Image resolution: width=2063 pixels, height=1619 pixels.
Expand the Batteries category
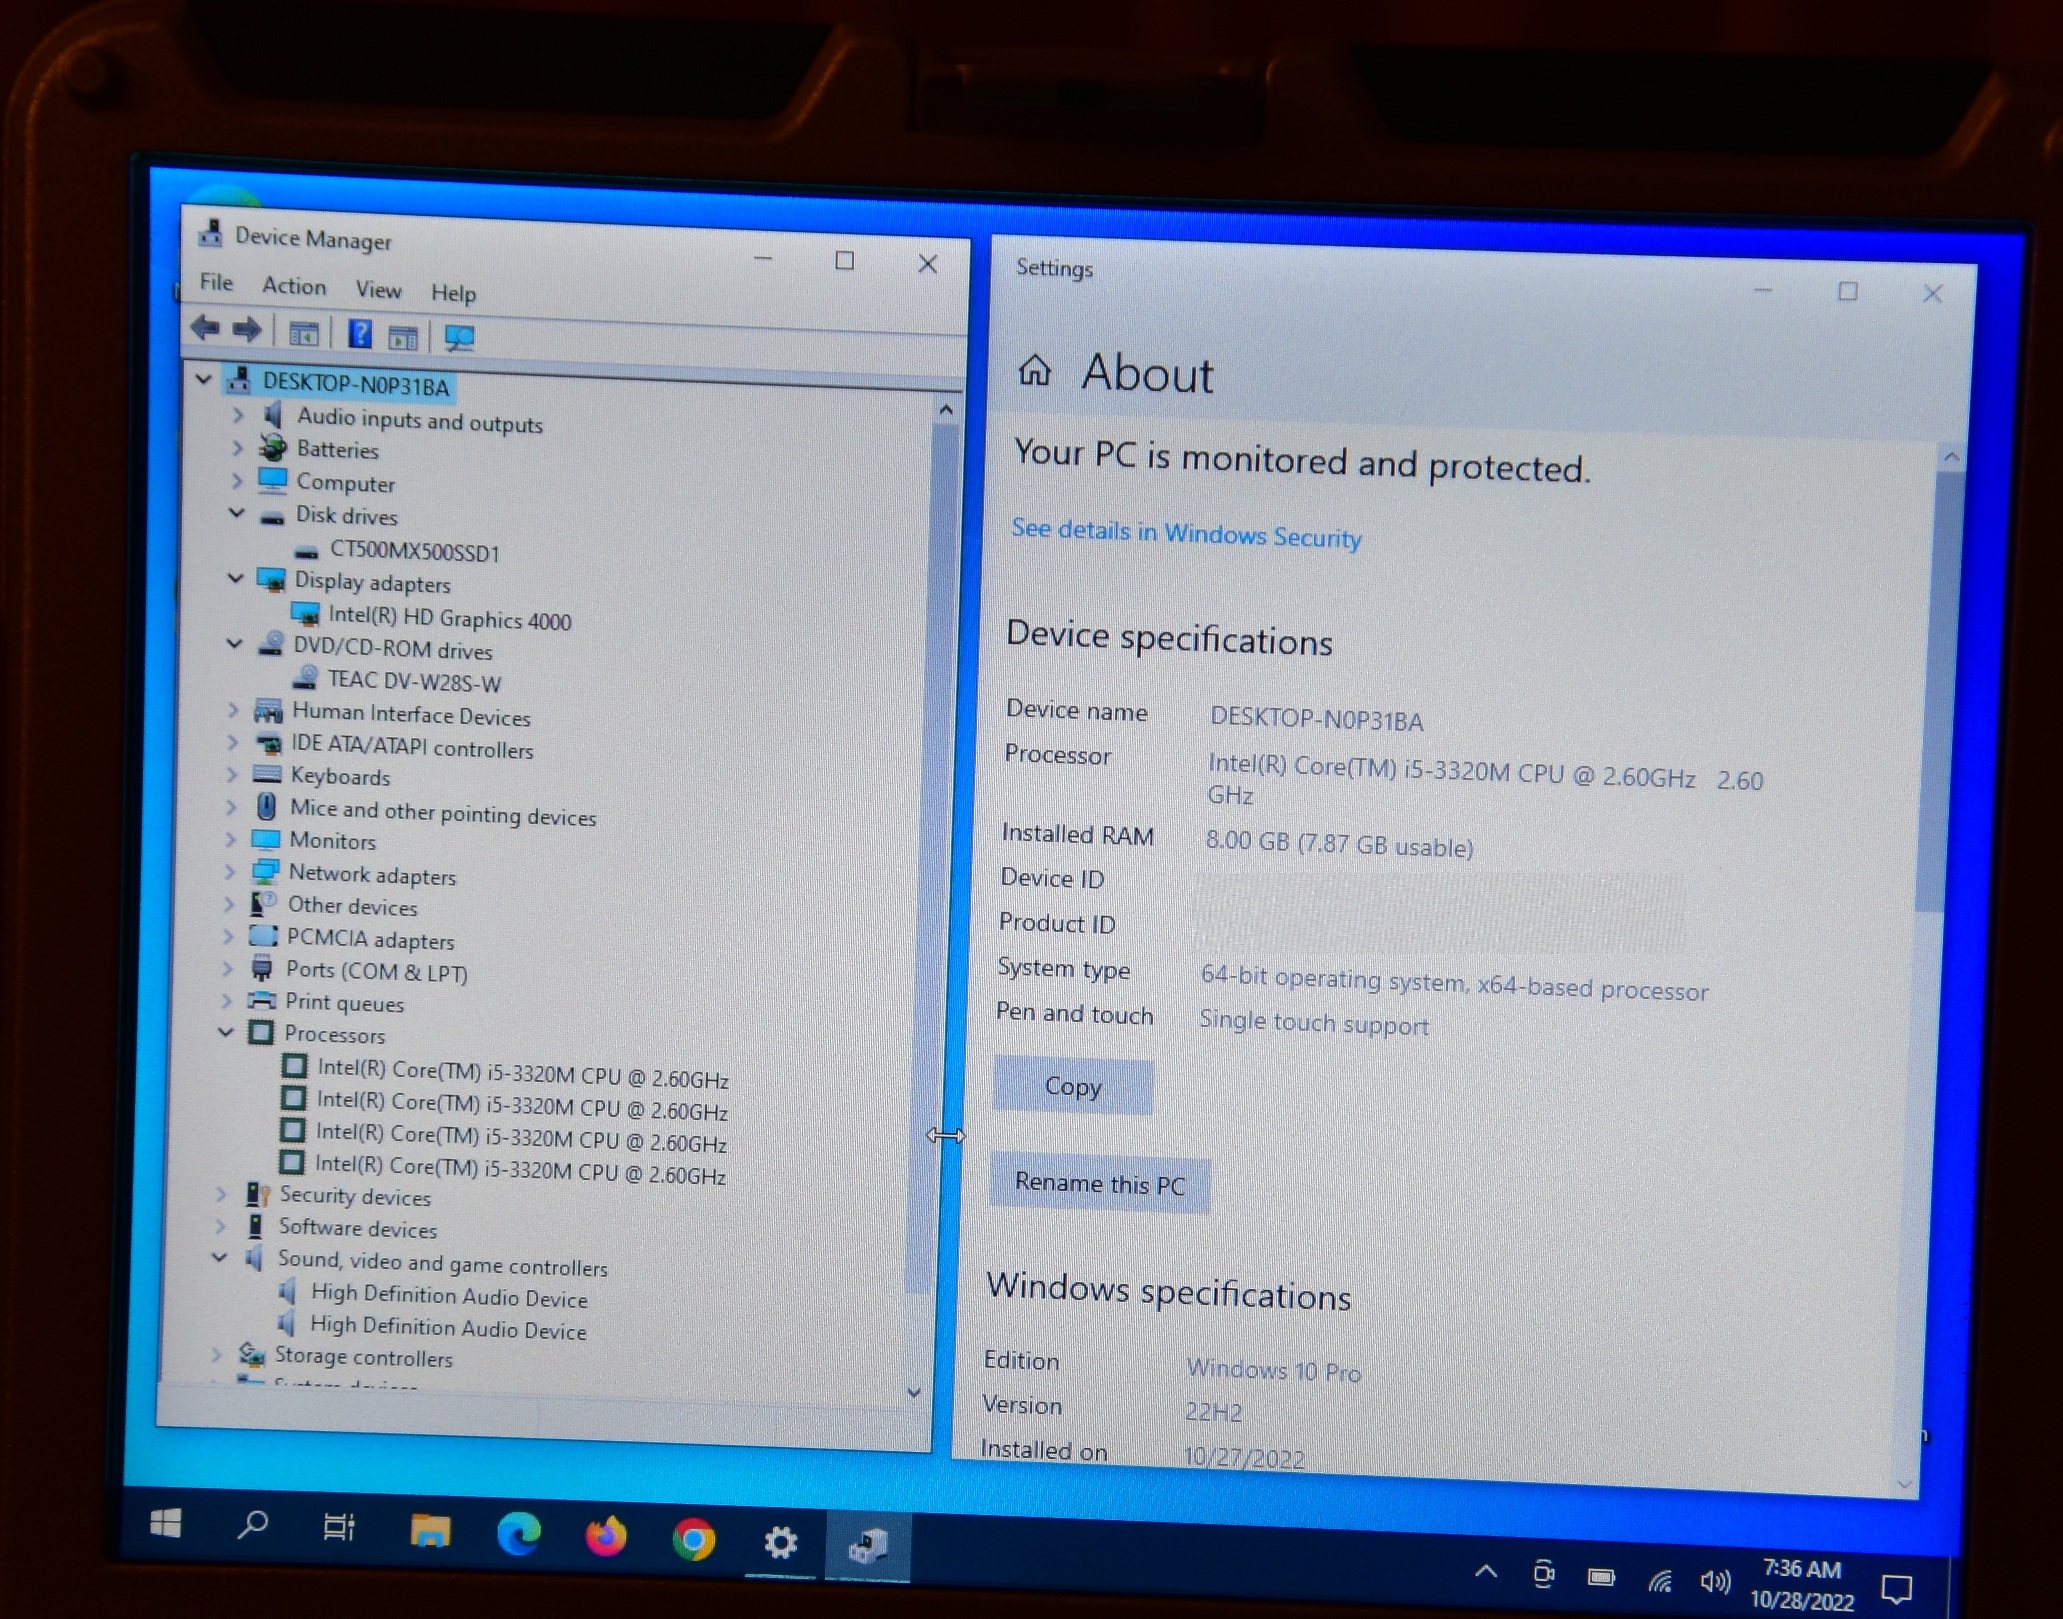tap(237, 448)
